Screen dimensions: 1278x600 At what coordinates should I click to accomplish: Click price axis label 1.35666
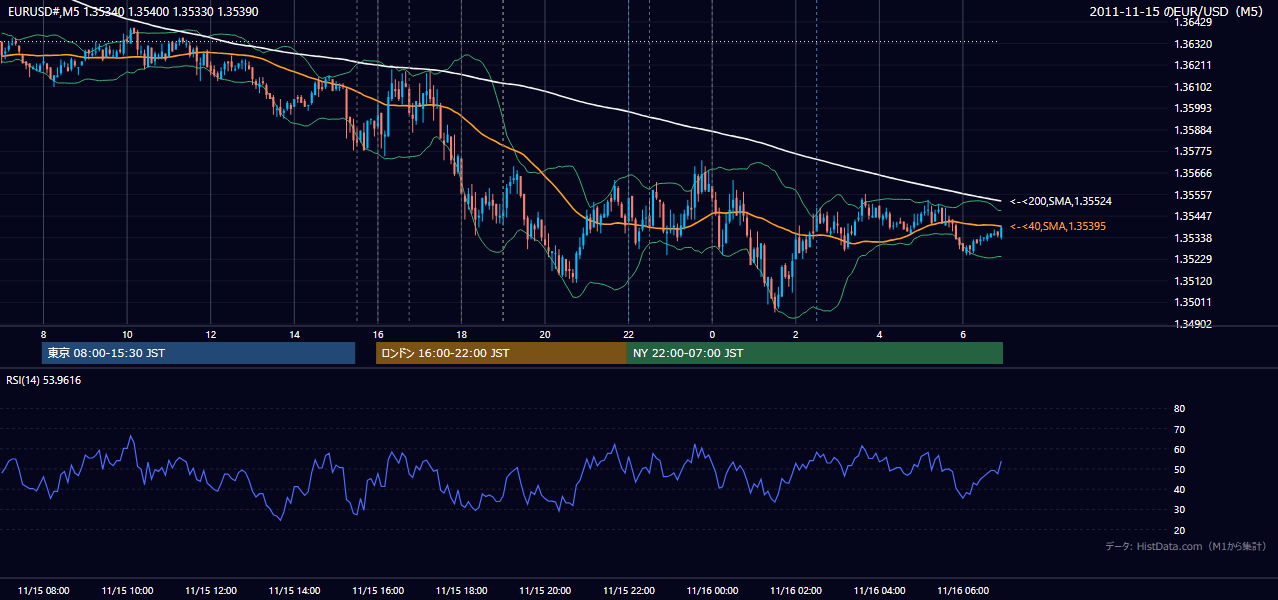click(1193, 173)
